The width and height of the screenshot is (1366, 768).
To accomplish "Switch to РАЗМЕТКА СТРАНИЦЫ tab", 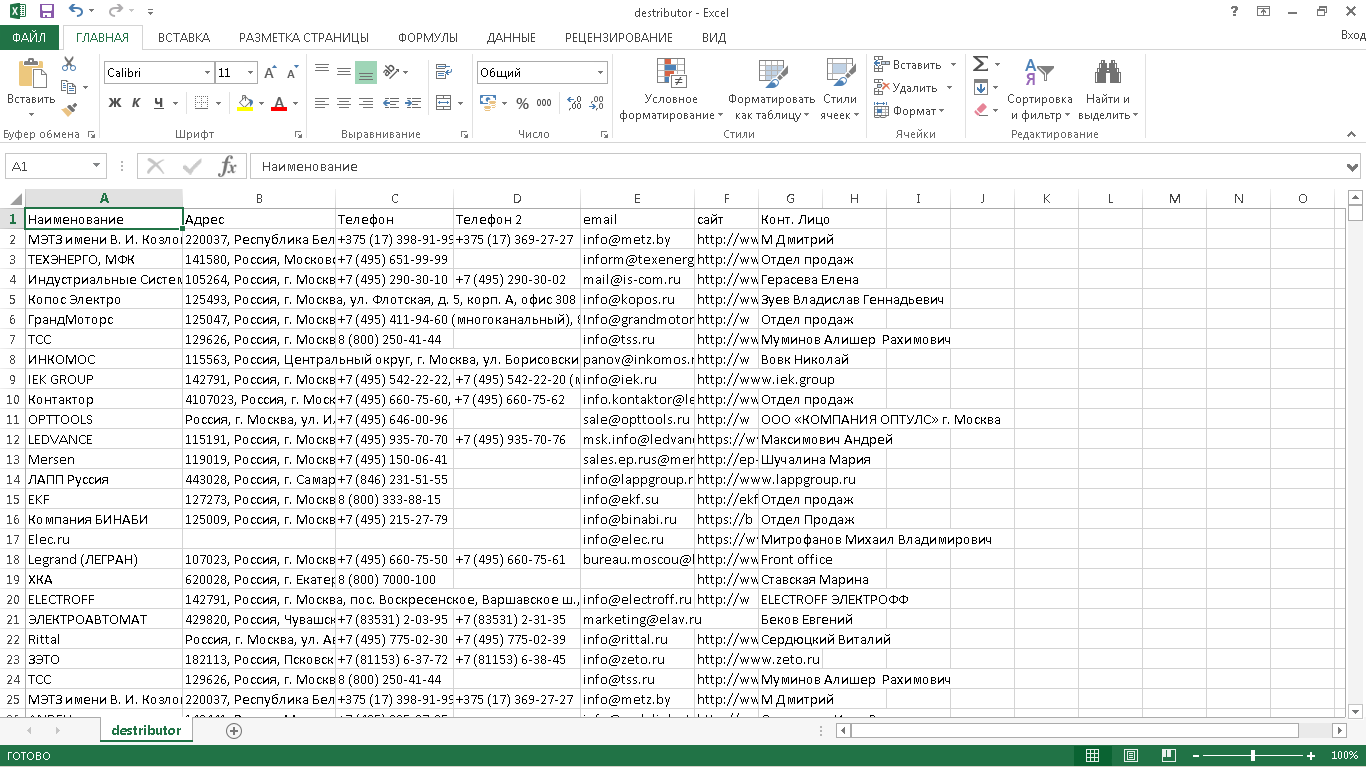I will [304, 38].
